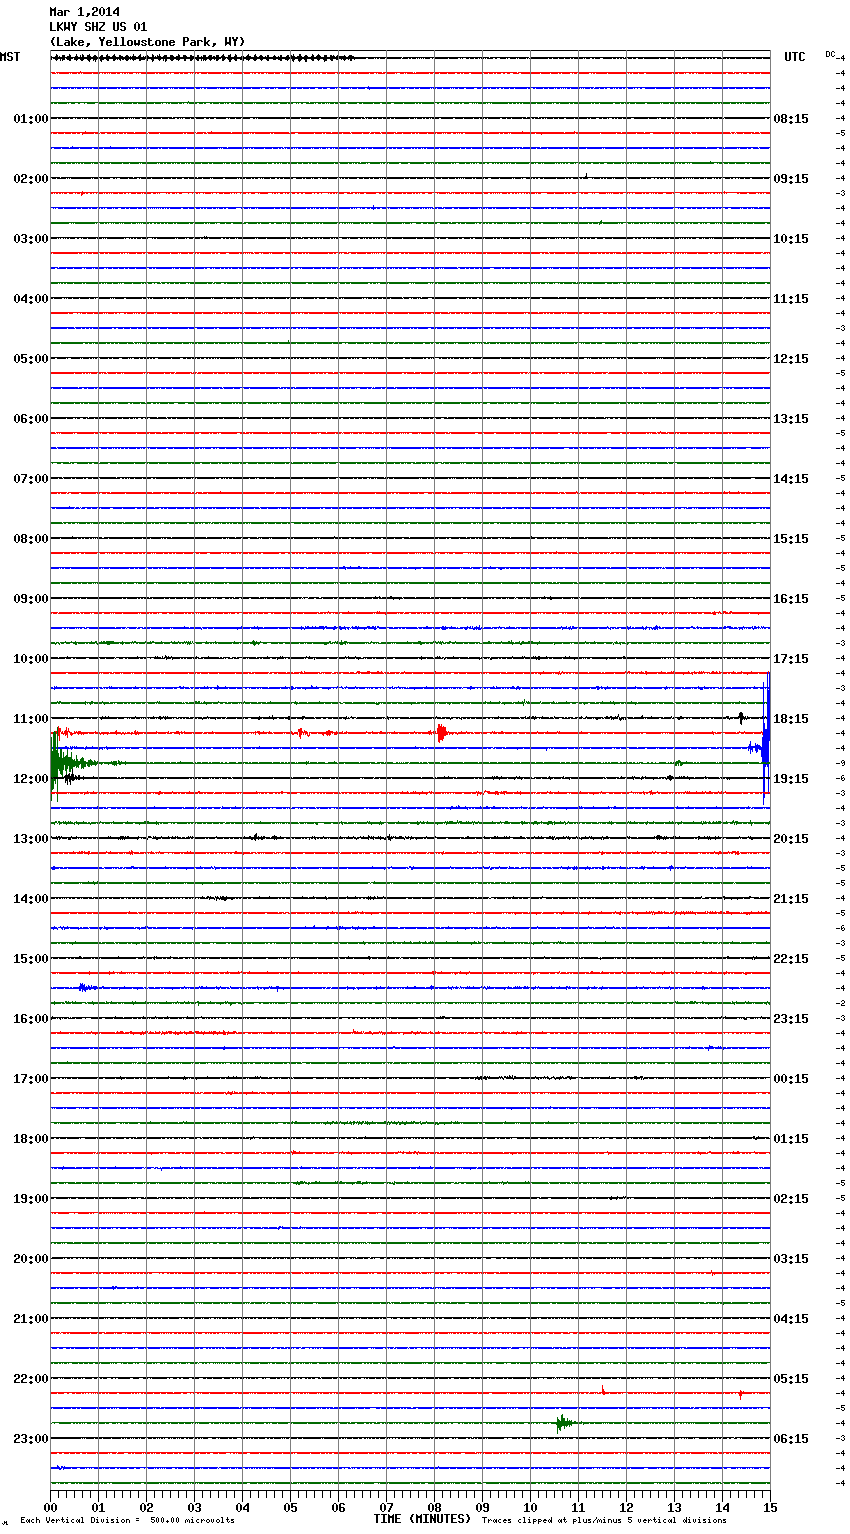This screenshot has width=850, height=1534.
Task: Select the 11:00 MST time label
Action: 30,719
